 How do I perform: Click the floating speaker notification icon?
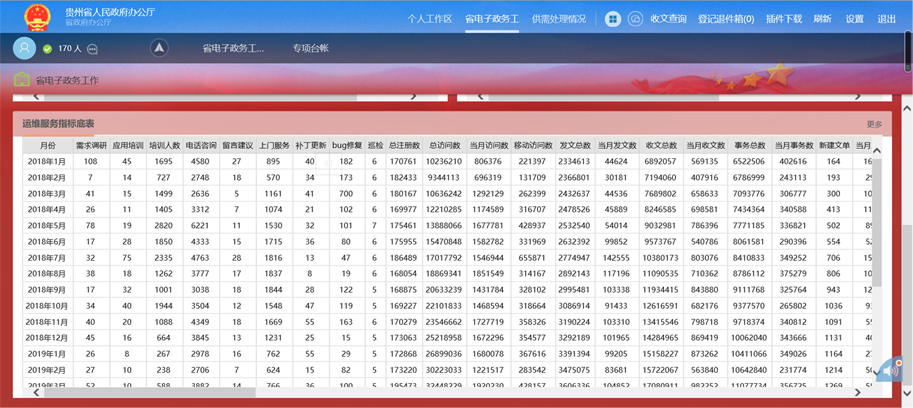click(x=888, y=370)
